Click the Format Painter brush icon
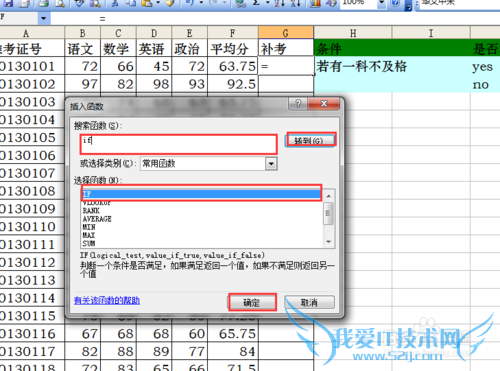500x371 pixels. coord(170,3)
